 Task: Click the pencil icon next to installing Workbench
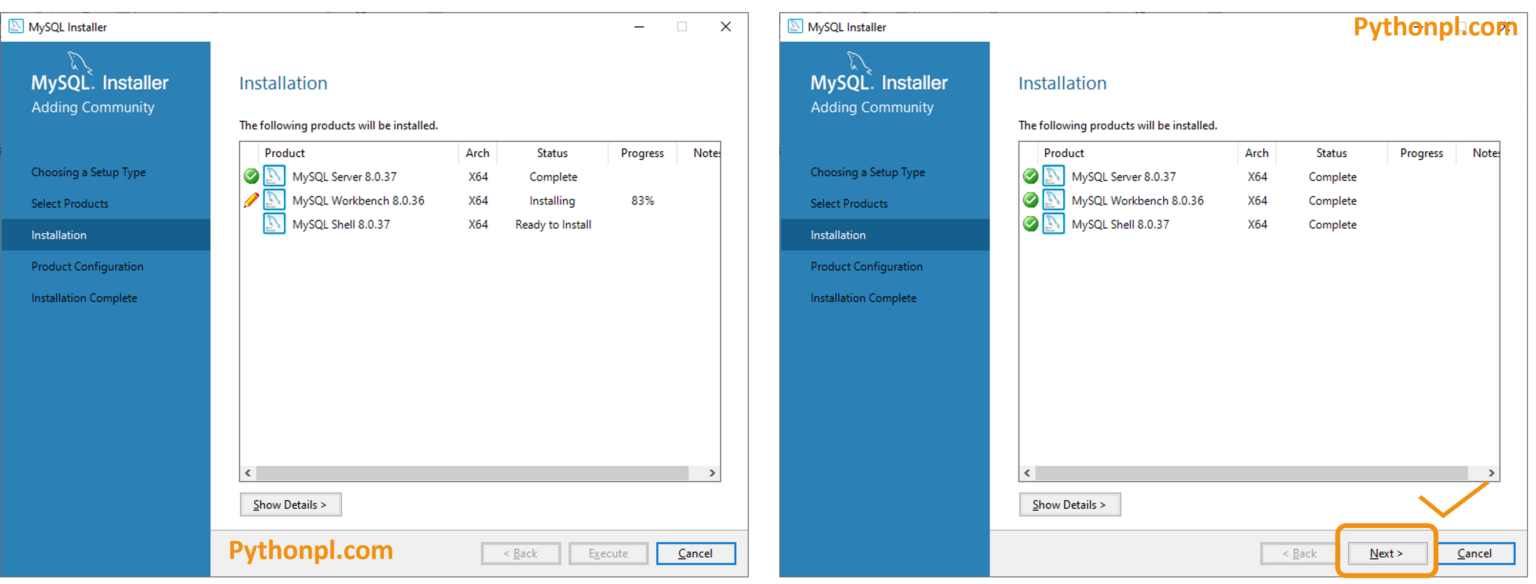click(x=251, y=199)
